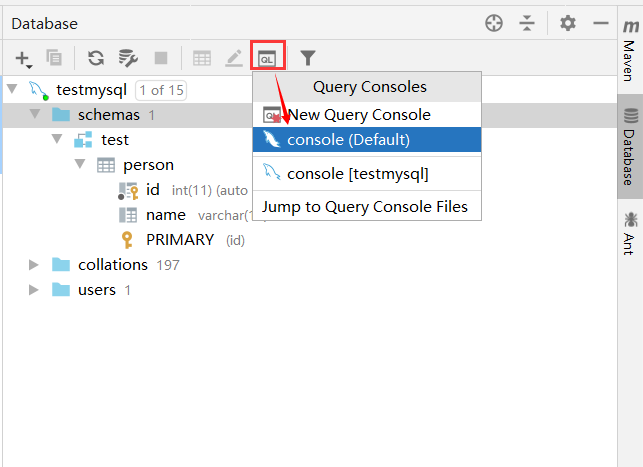The height and width of the screenshot is (467, 643).
Task: Expand the collations folder arrow
Action: pyautogui.click(x=34, y=265)
